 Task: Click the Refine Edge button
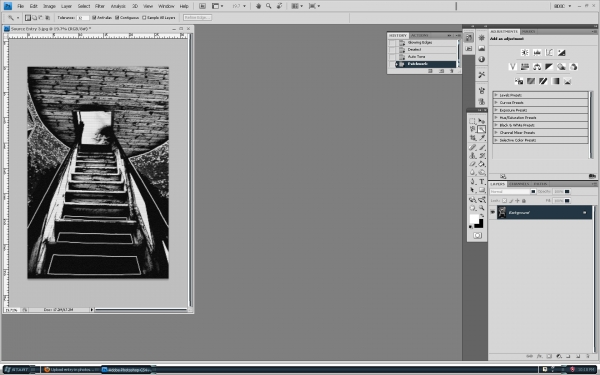coord(197,18)
